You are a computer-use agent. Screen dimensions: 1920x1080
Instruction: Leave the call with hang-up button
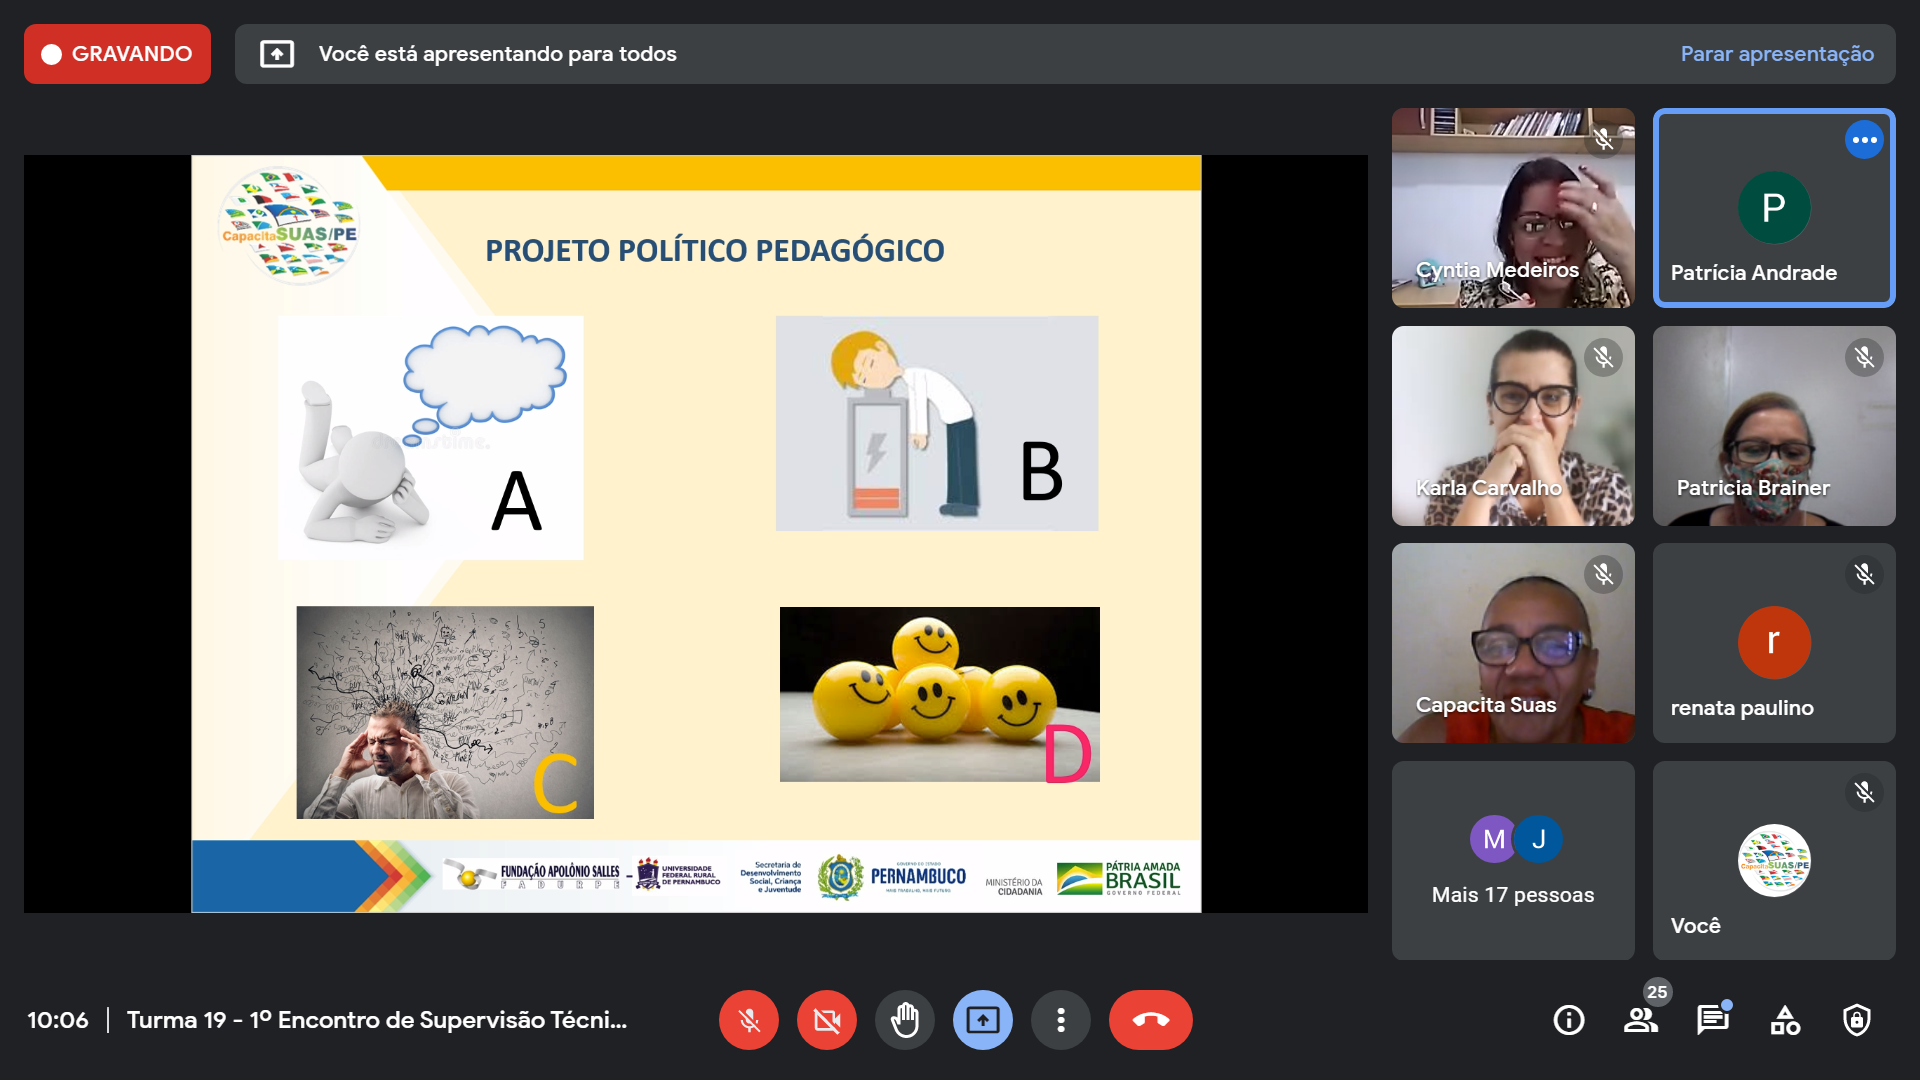tap(1150, 1020)
